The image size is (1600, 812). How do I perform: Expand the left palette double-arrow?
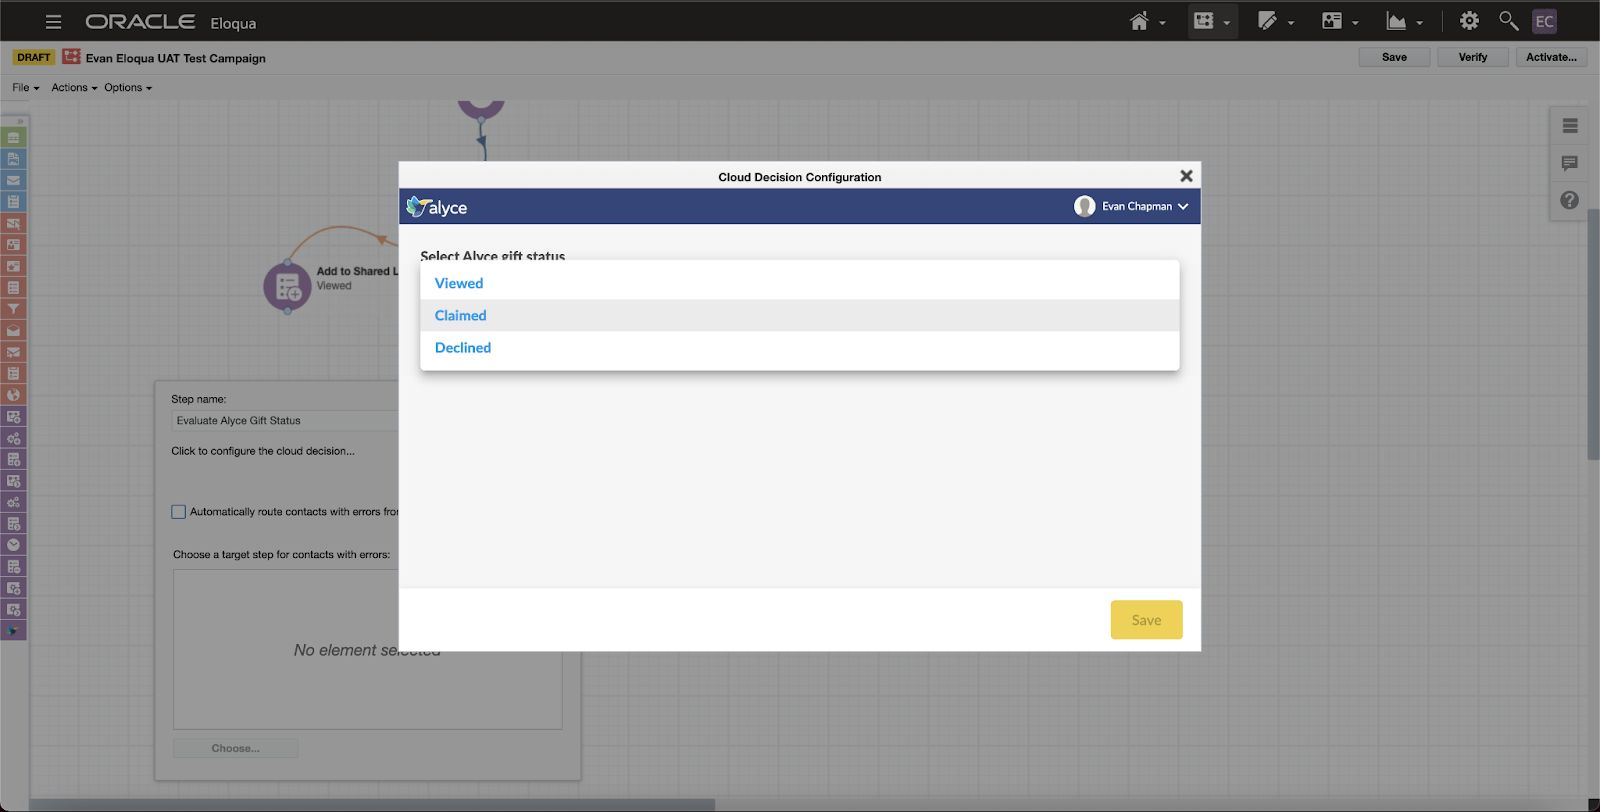click(x=20, y=121)
